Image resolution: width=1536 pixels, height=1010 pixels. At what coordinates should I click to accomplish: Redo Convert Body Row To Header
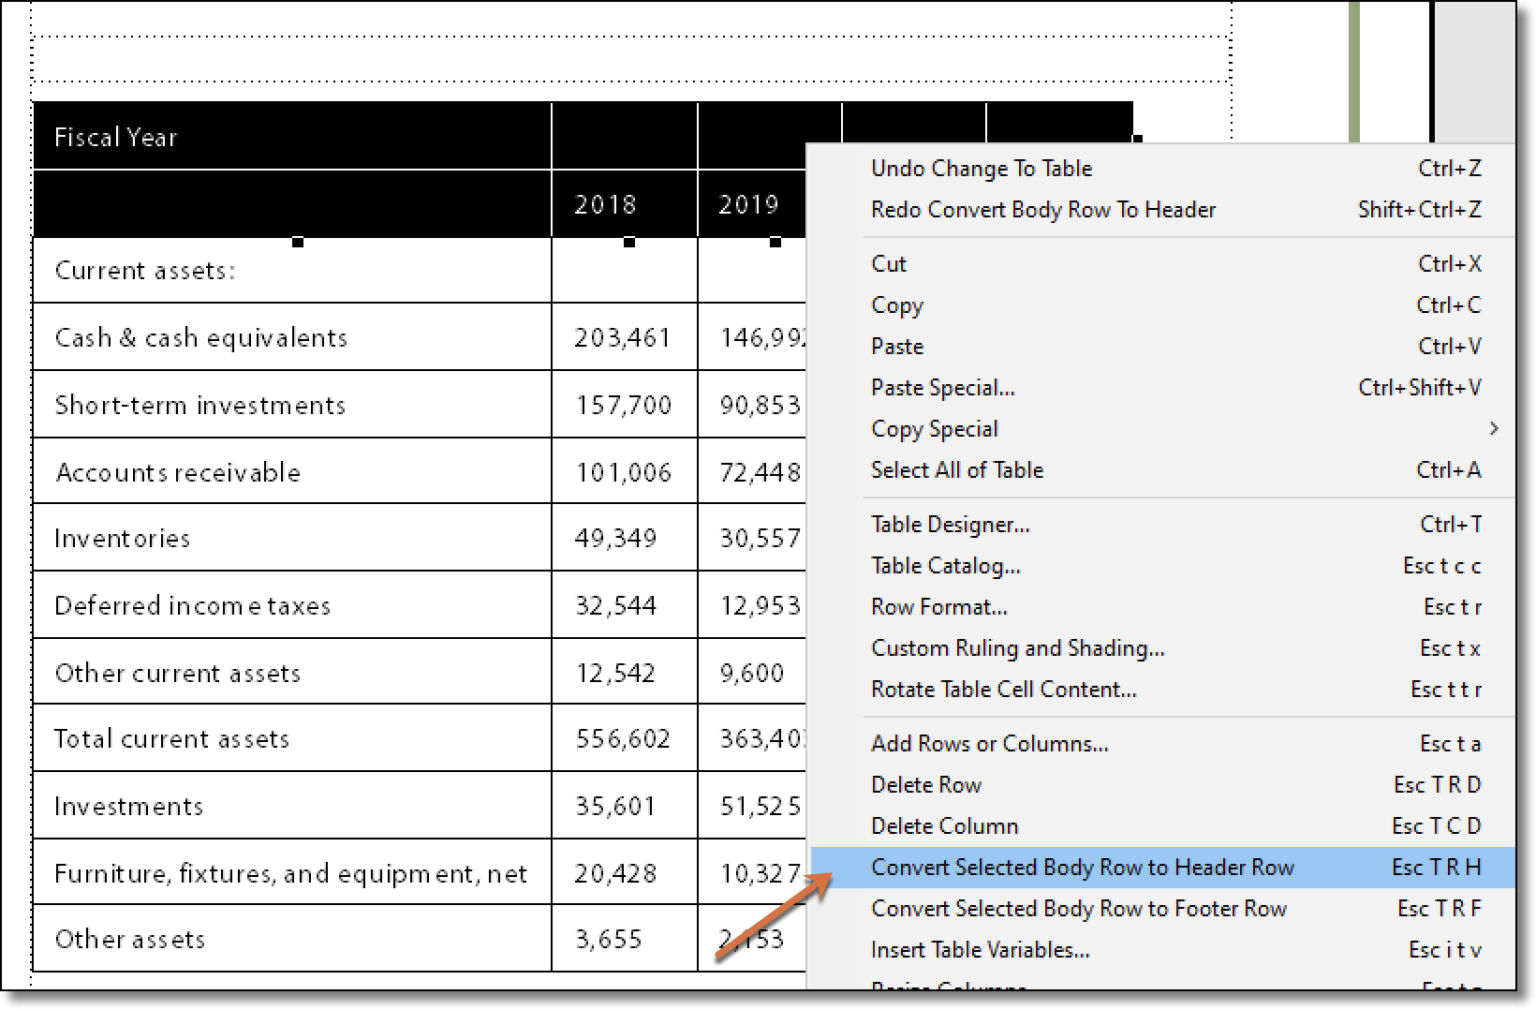pos(1043,209)
